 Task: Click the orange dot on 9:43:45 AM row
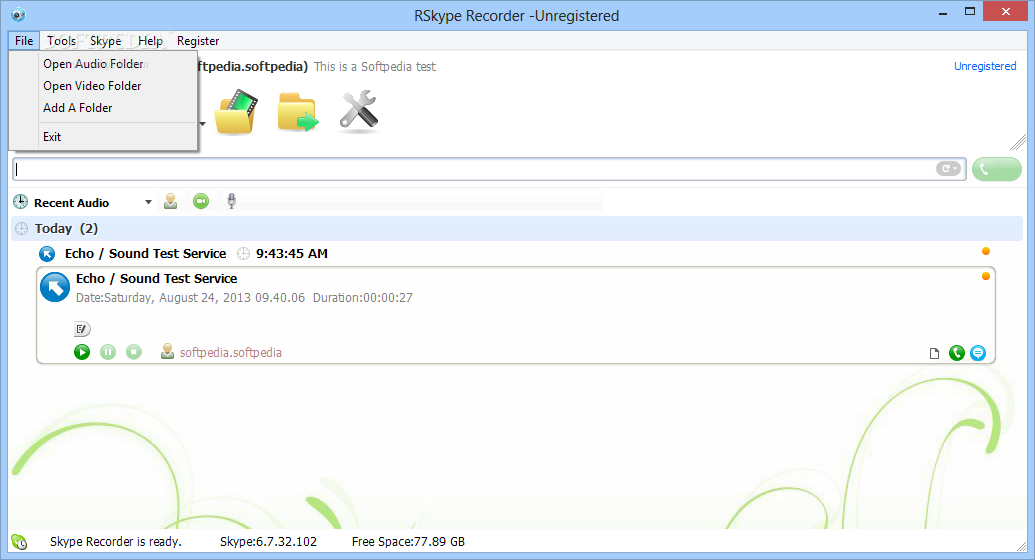coord(985,251)
